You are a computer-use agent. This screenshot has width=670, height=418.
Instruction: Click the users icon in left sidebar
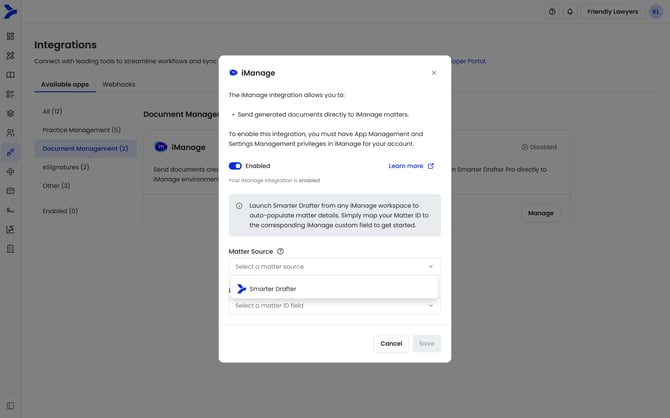(11, 132)
